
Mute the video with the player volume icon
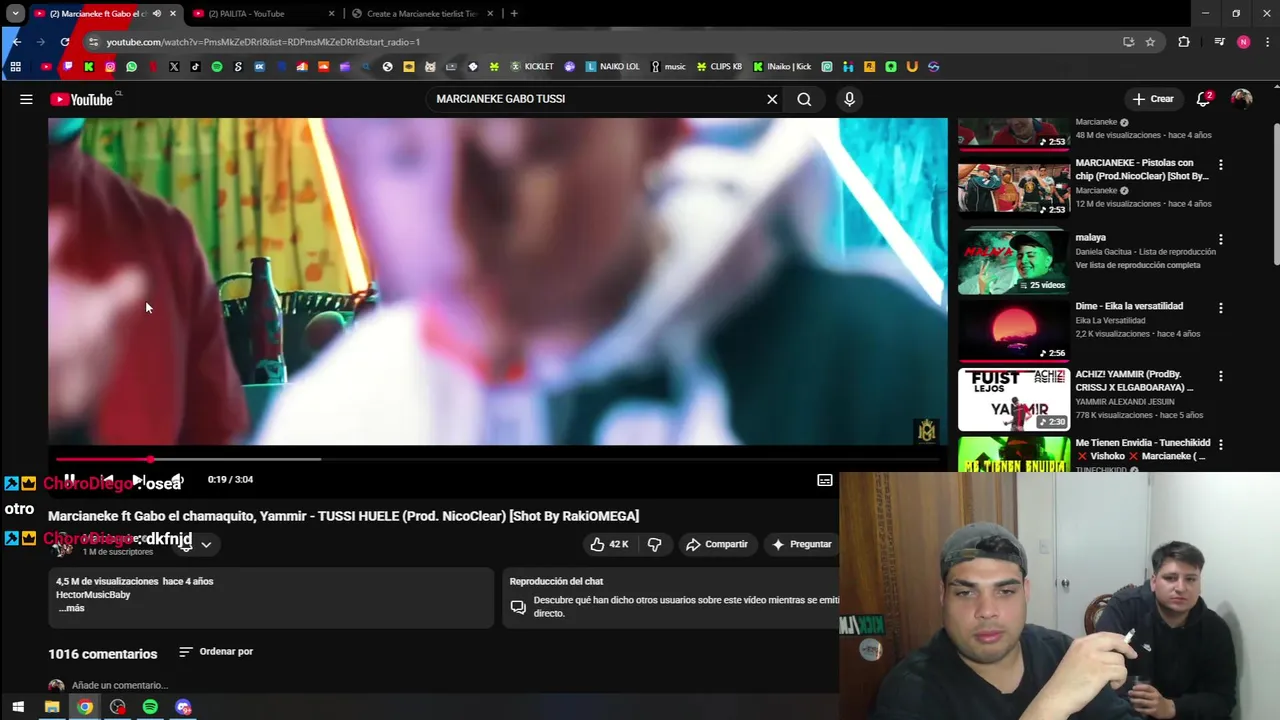pyautogui.click(x=176, y=480)
